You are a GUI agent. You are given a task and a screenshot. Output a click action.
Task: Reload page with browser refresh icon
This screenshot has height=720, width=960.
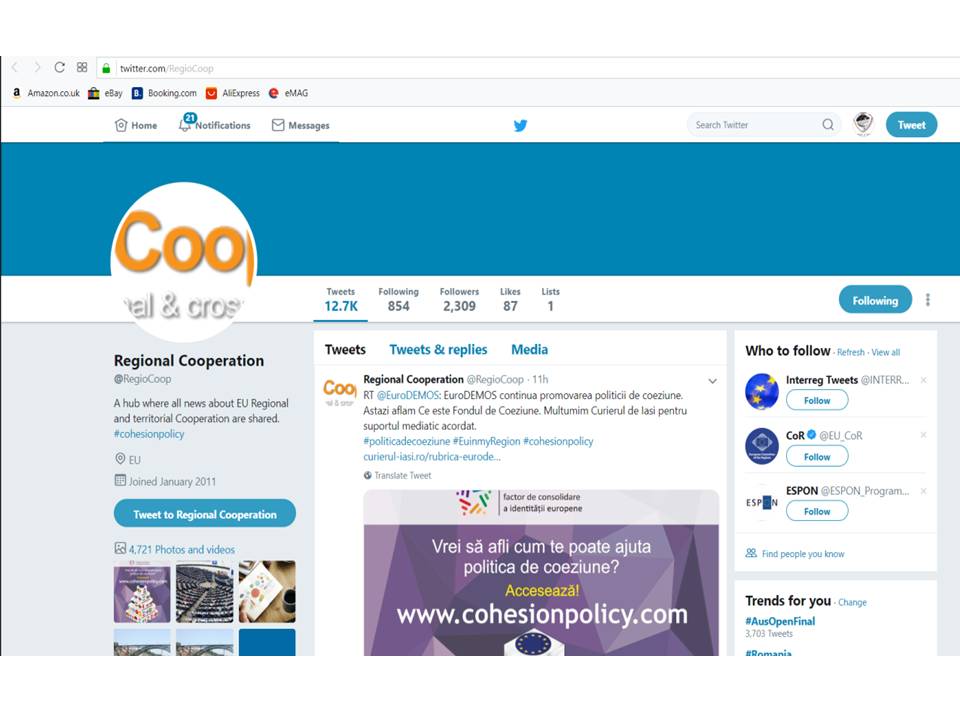pos(59,67)
